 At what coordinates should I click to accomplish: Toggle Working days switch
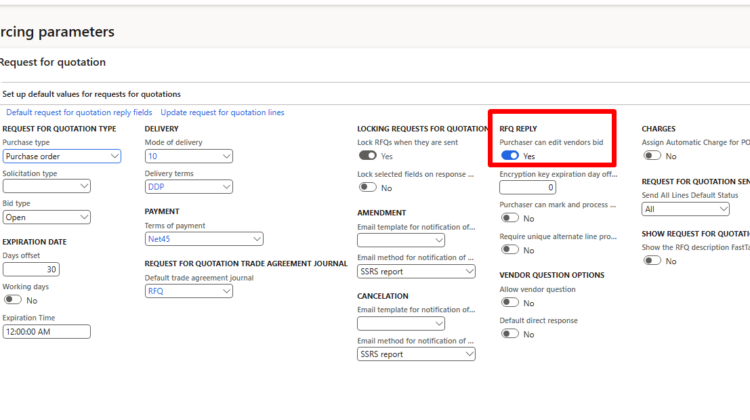(x=13, y=300)
